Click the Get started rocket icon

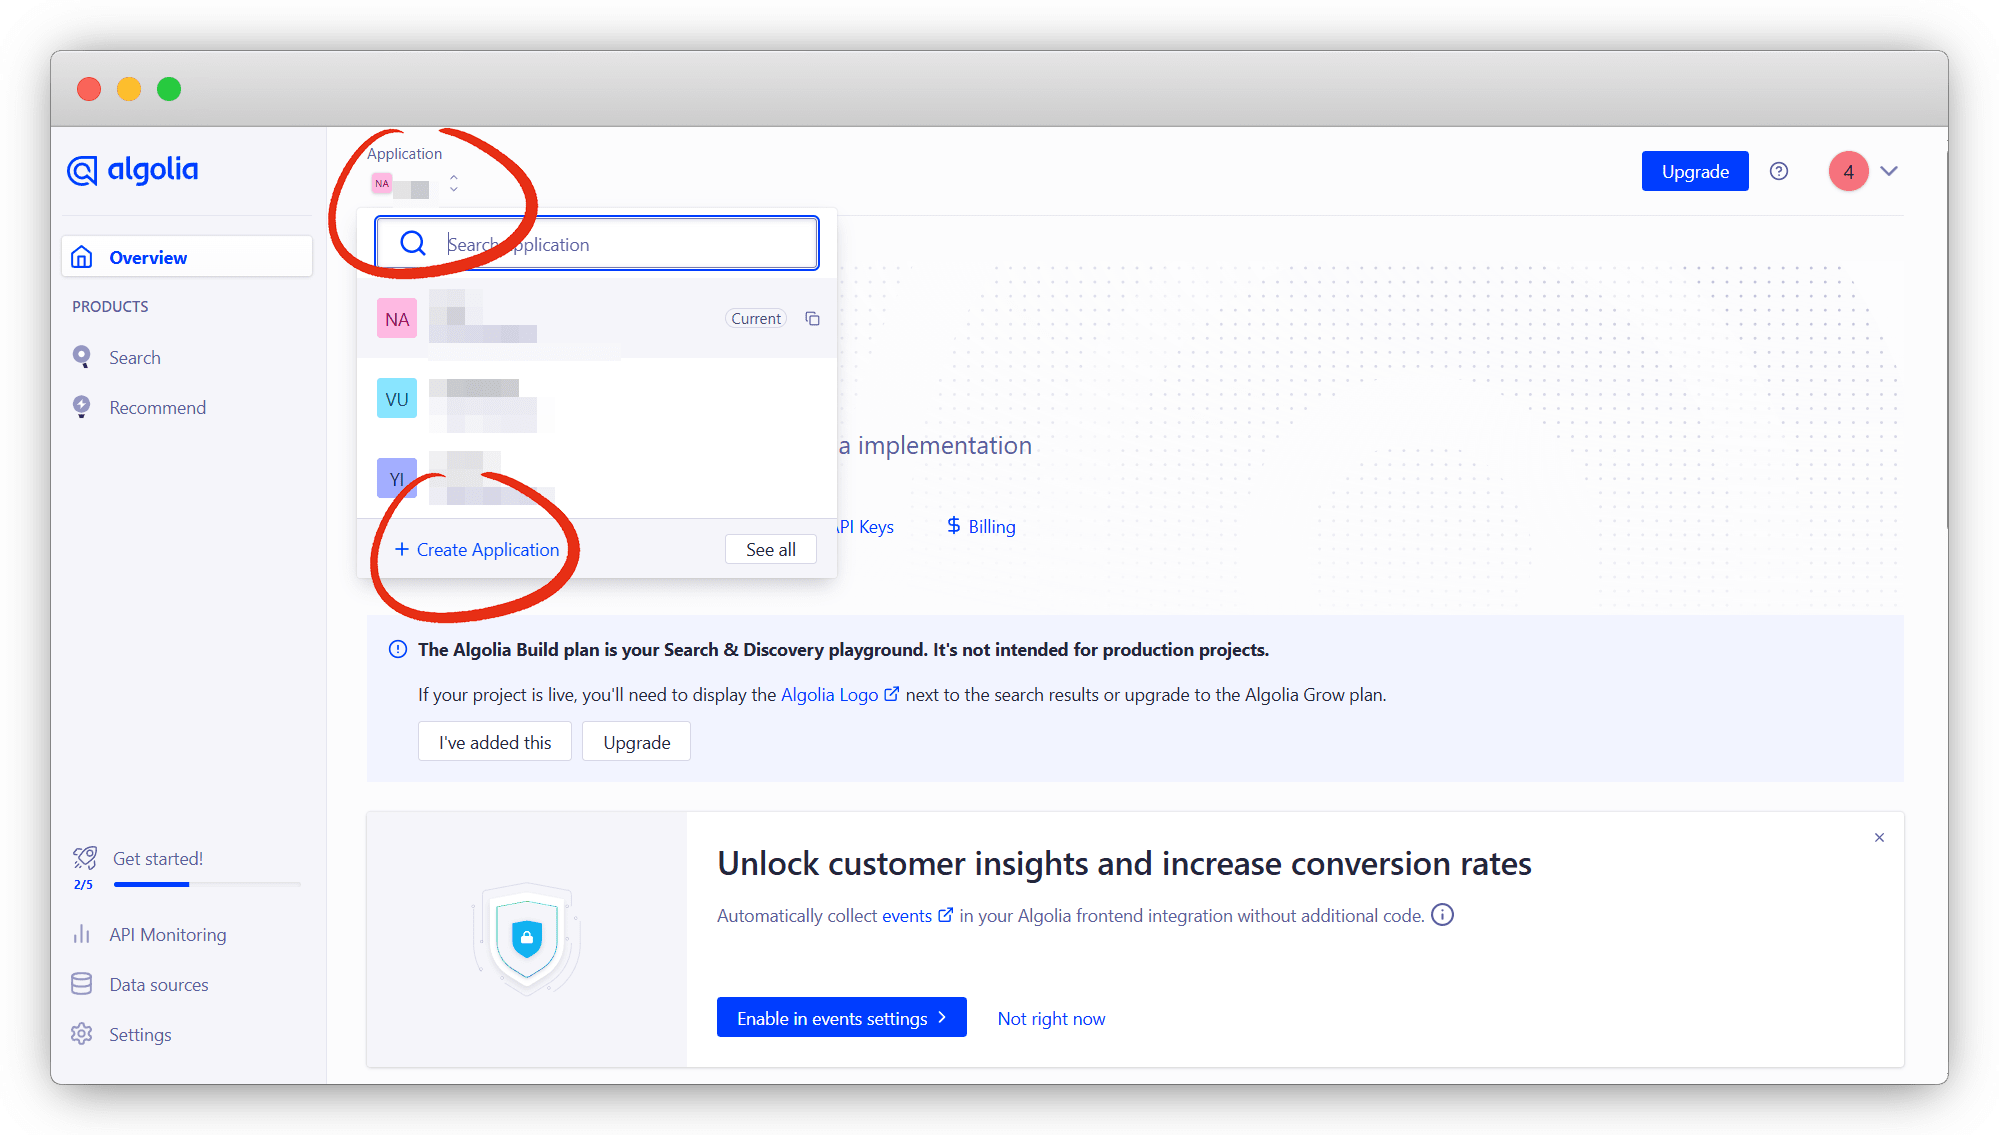(x=84, y=858)
